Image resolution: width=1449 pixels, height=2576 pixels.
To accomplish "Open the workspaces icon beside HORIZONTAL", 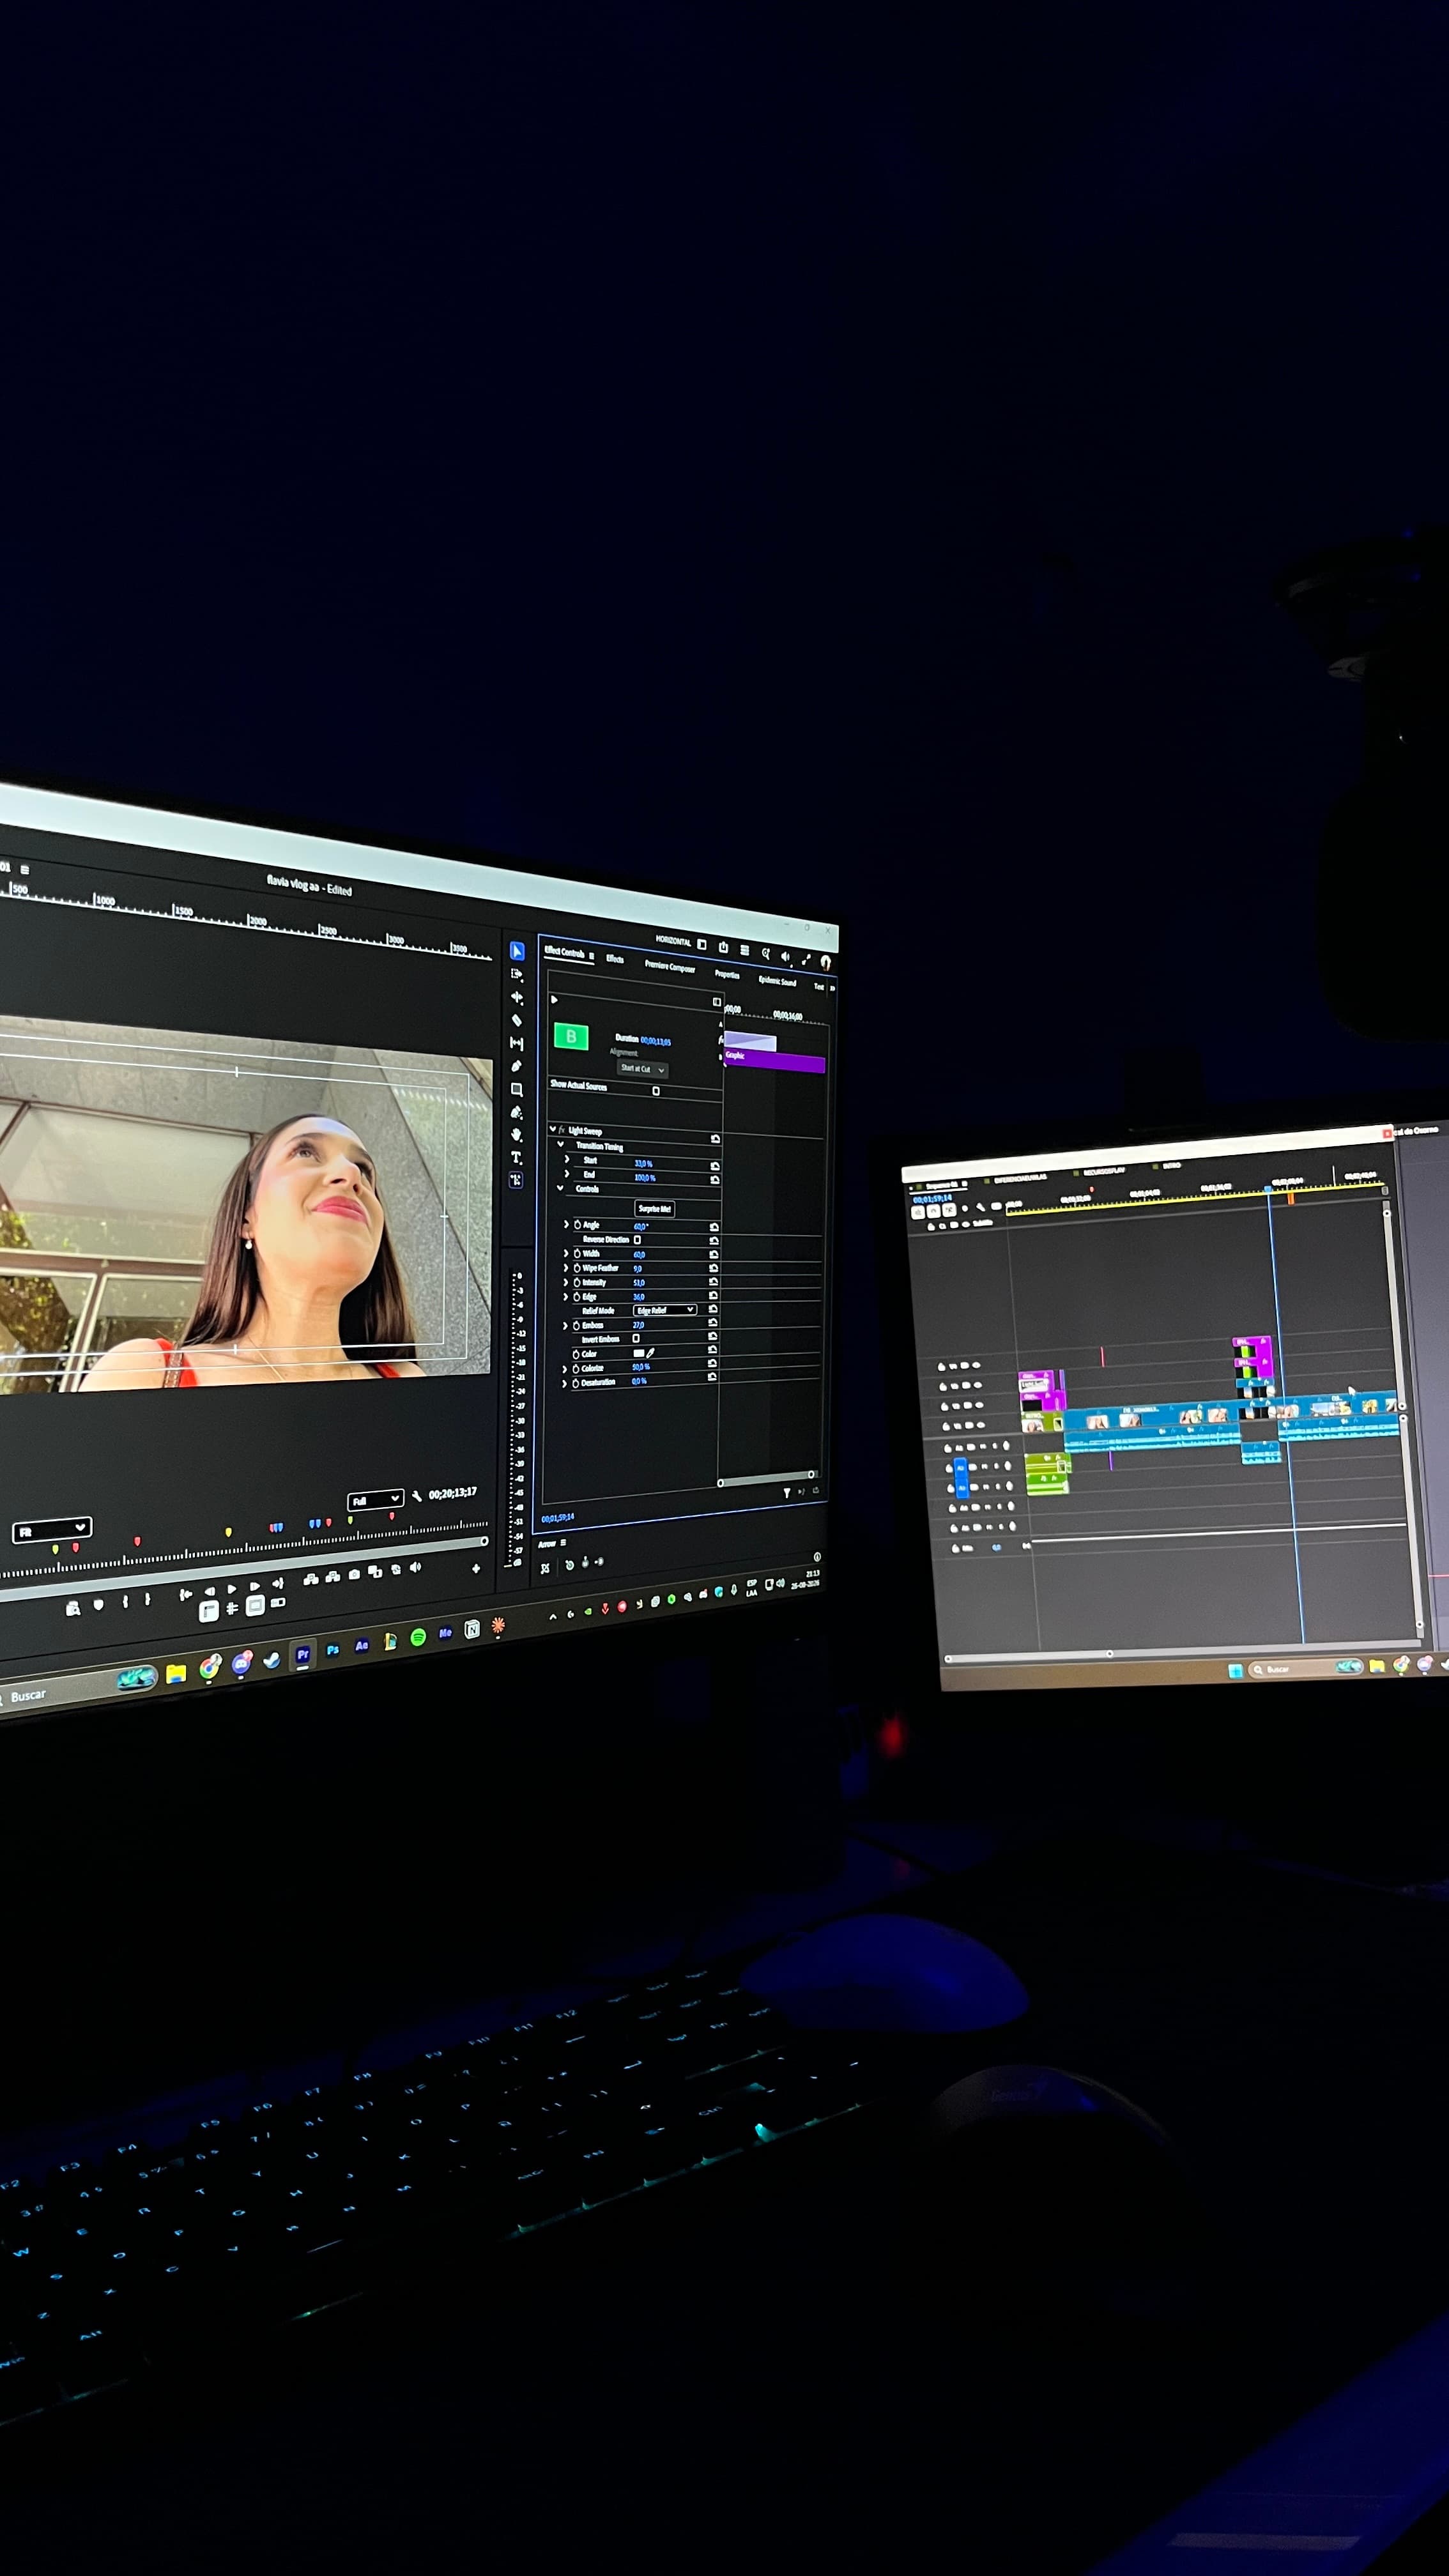I will pyautogui.click(x=702, y=944).
